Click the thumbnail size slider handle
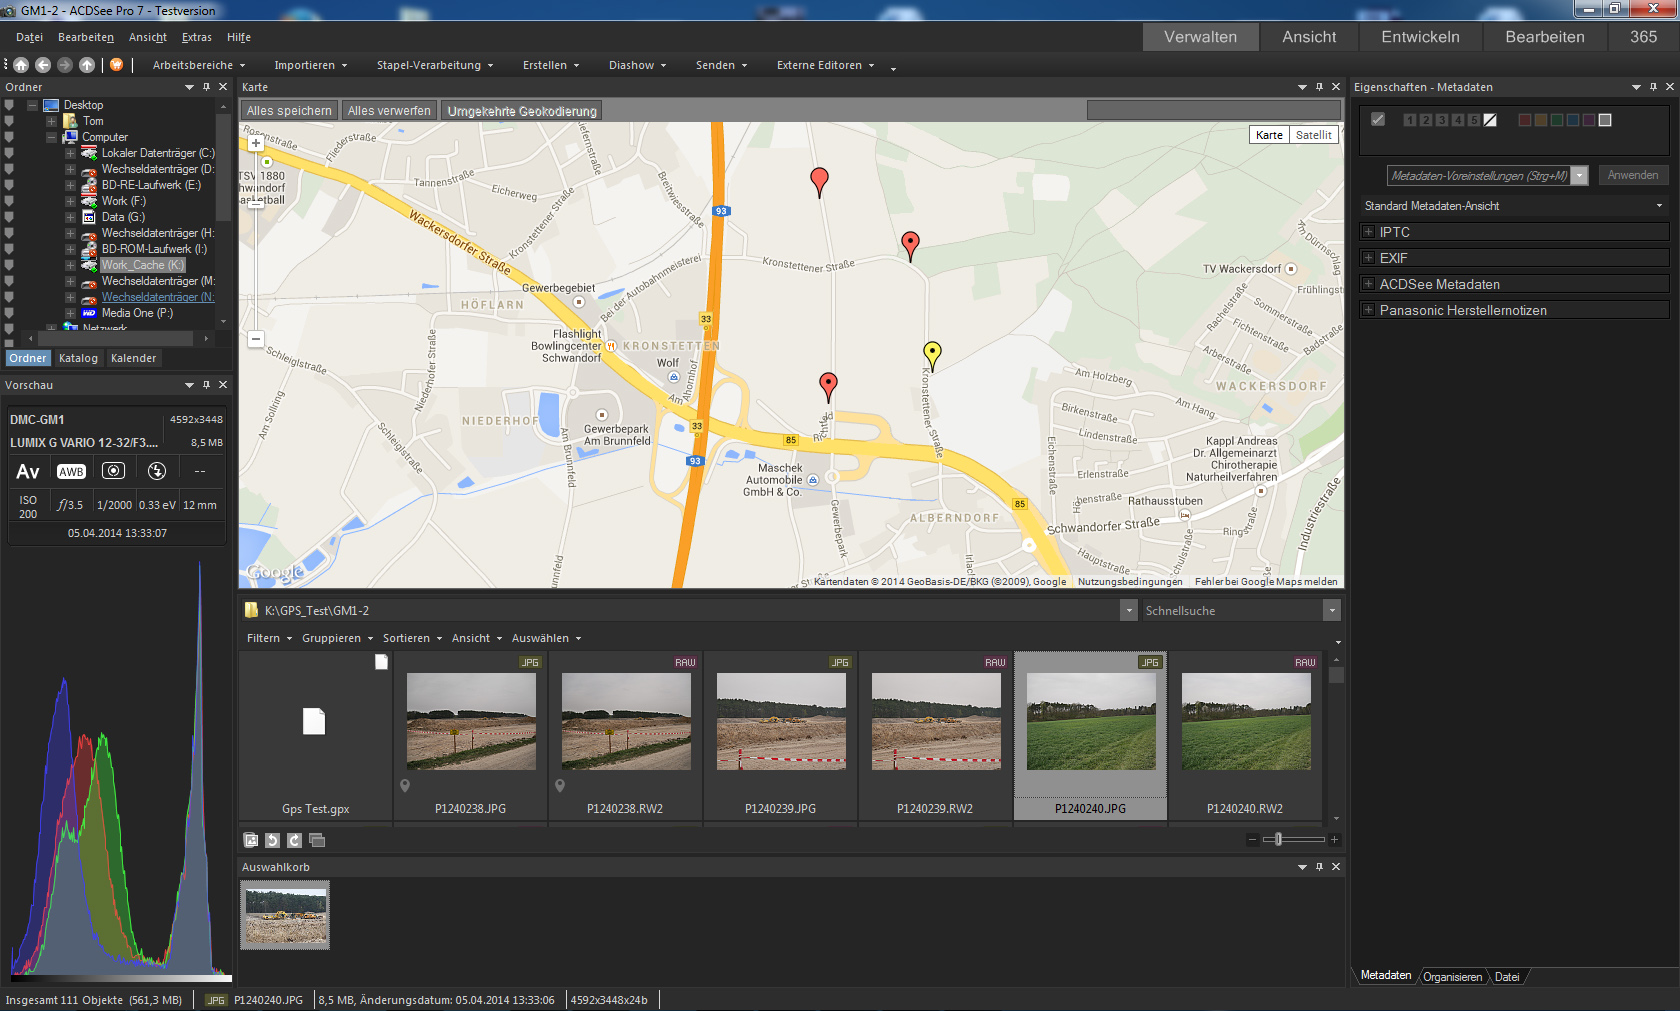The height and width of the screenshot is (1011, 1680). coord(1278,839)
